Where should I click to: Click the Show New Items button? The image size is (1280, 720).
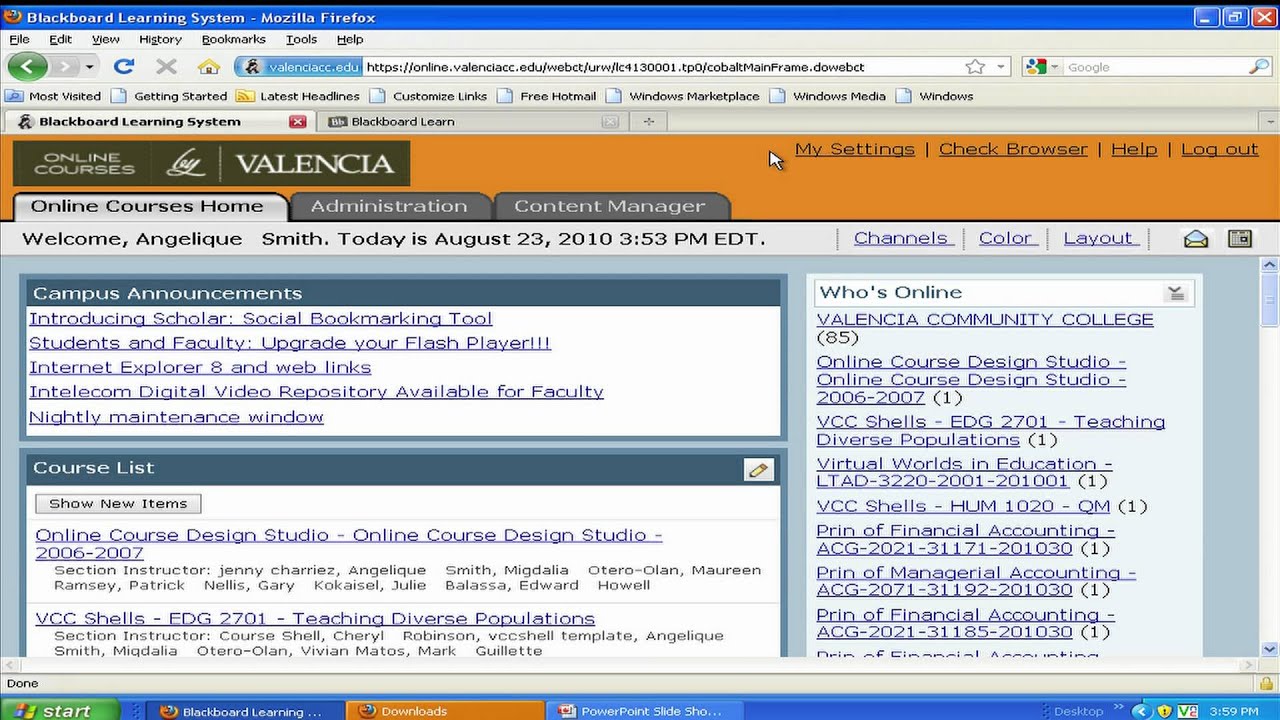tap(118, 503)
